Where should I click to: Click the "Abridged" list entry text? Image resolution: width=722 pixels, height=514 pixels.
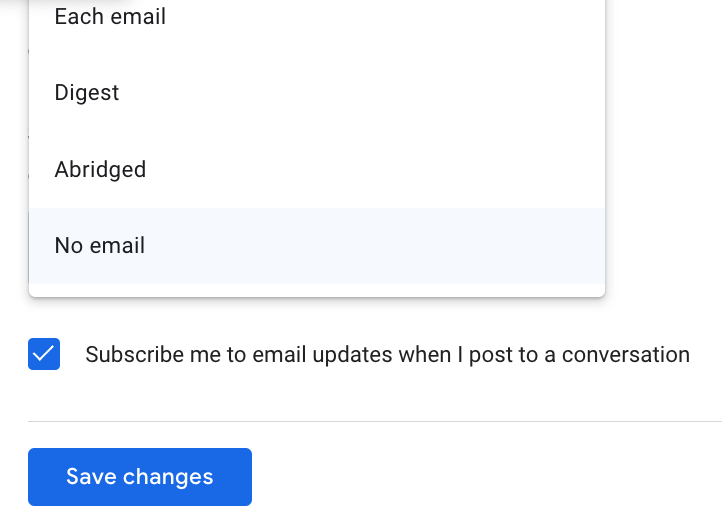point(100,169)
